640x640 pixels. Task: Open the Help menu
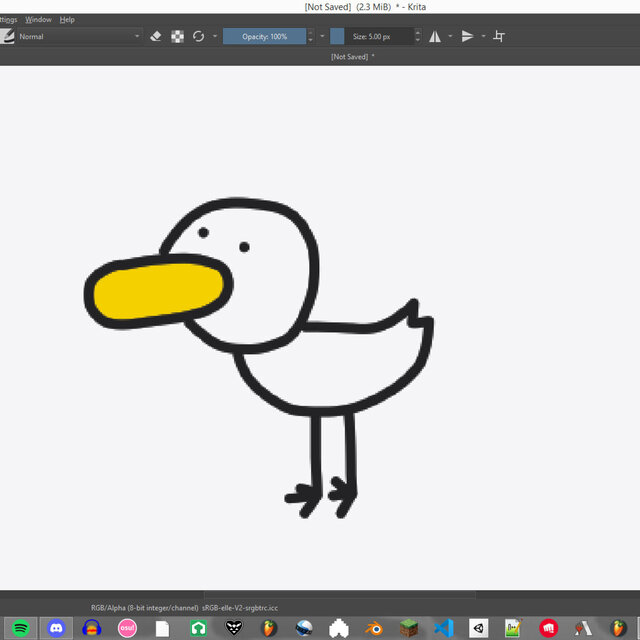click(x=67, y=20)
